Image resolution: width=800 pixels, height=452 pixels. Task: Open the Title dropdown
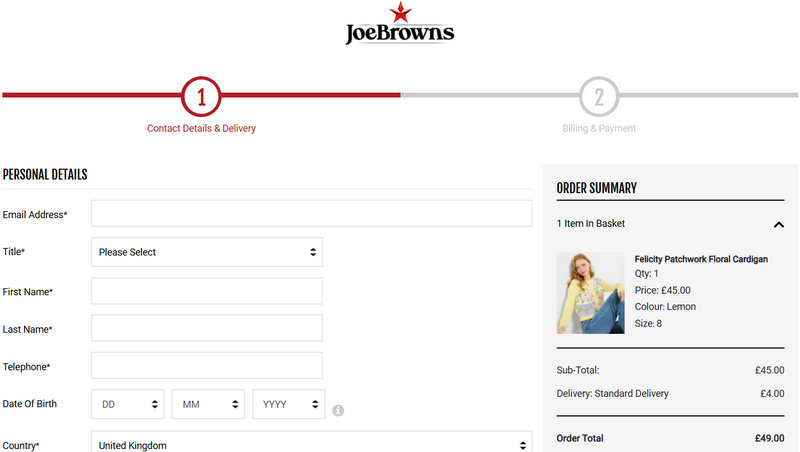[207, 252]
